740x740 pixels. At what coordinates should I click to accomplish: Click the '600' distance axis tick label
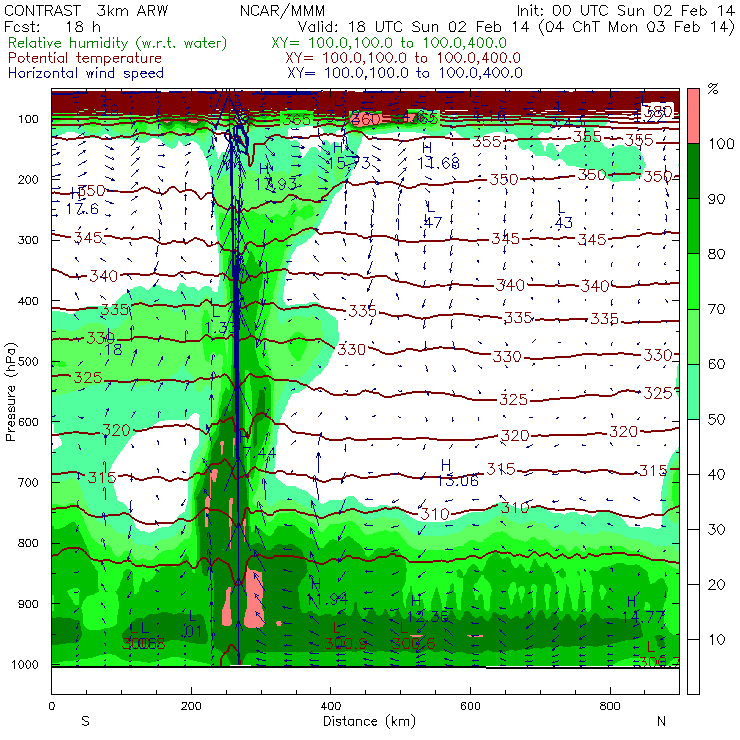[x=470, y=706]
